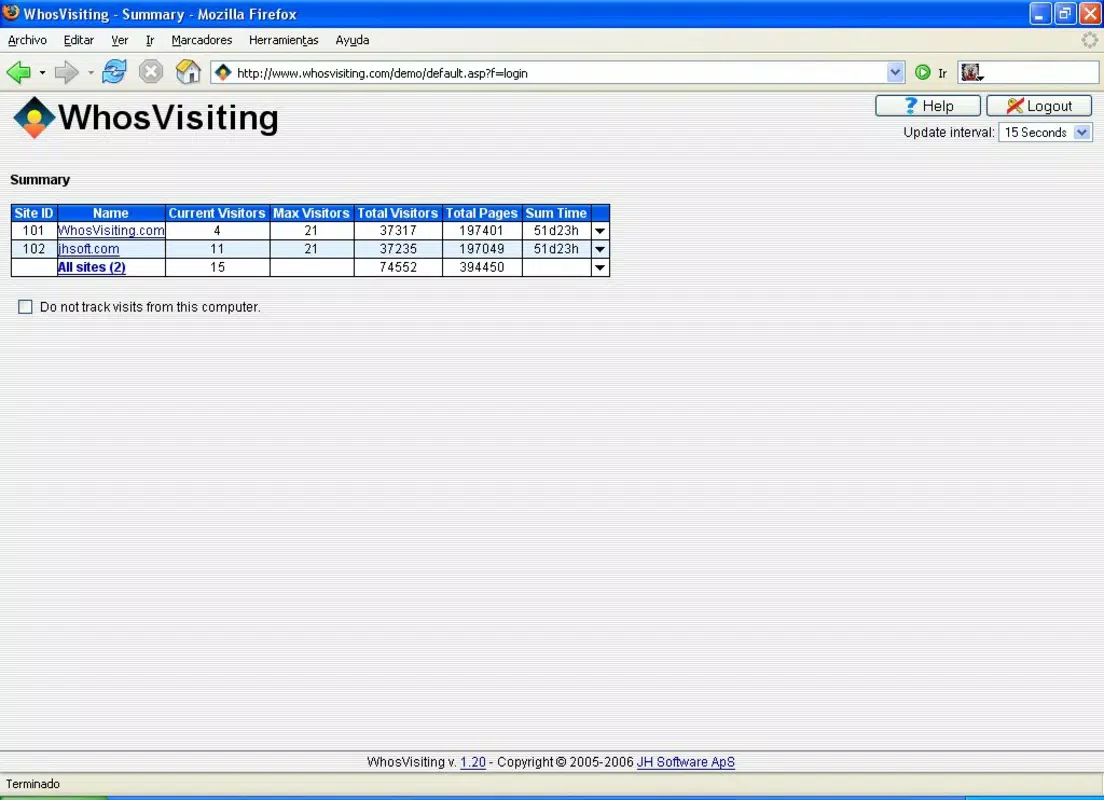Open the address bar URL history dropdown
This screenshot has width=1104, height=800.
coord(895,72)
